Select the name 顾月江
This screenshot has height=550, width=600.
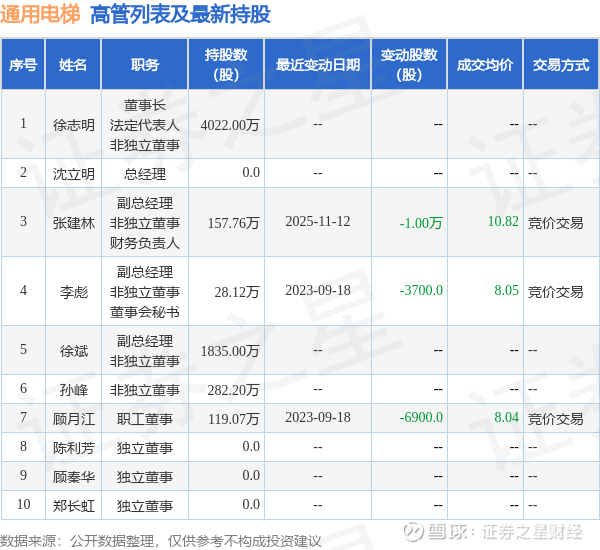click(x=73, y=419)
